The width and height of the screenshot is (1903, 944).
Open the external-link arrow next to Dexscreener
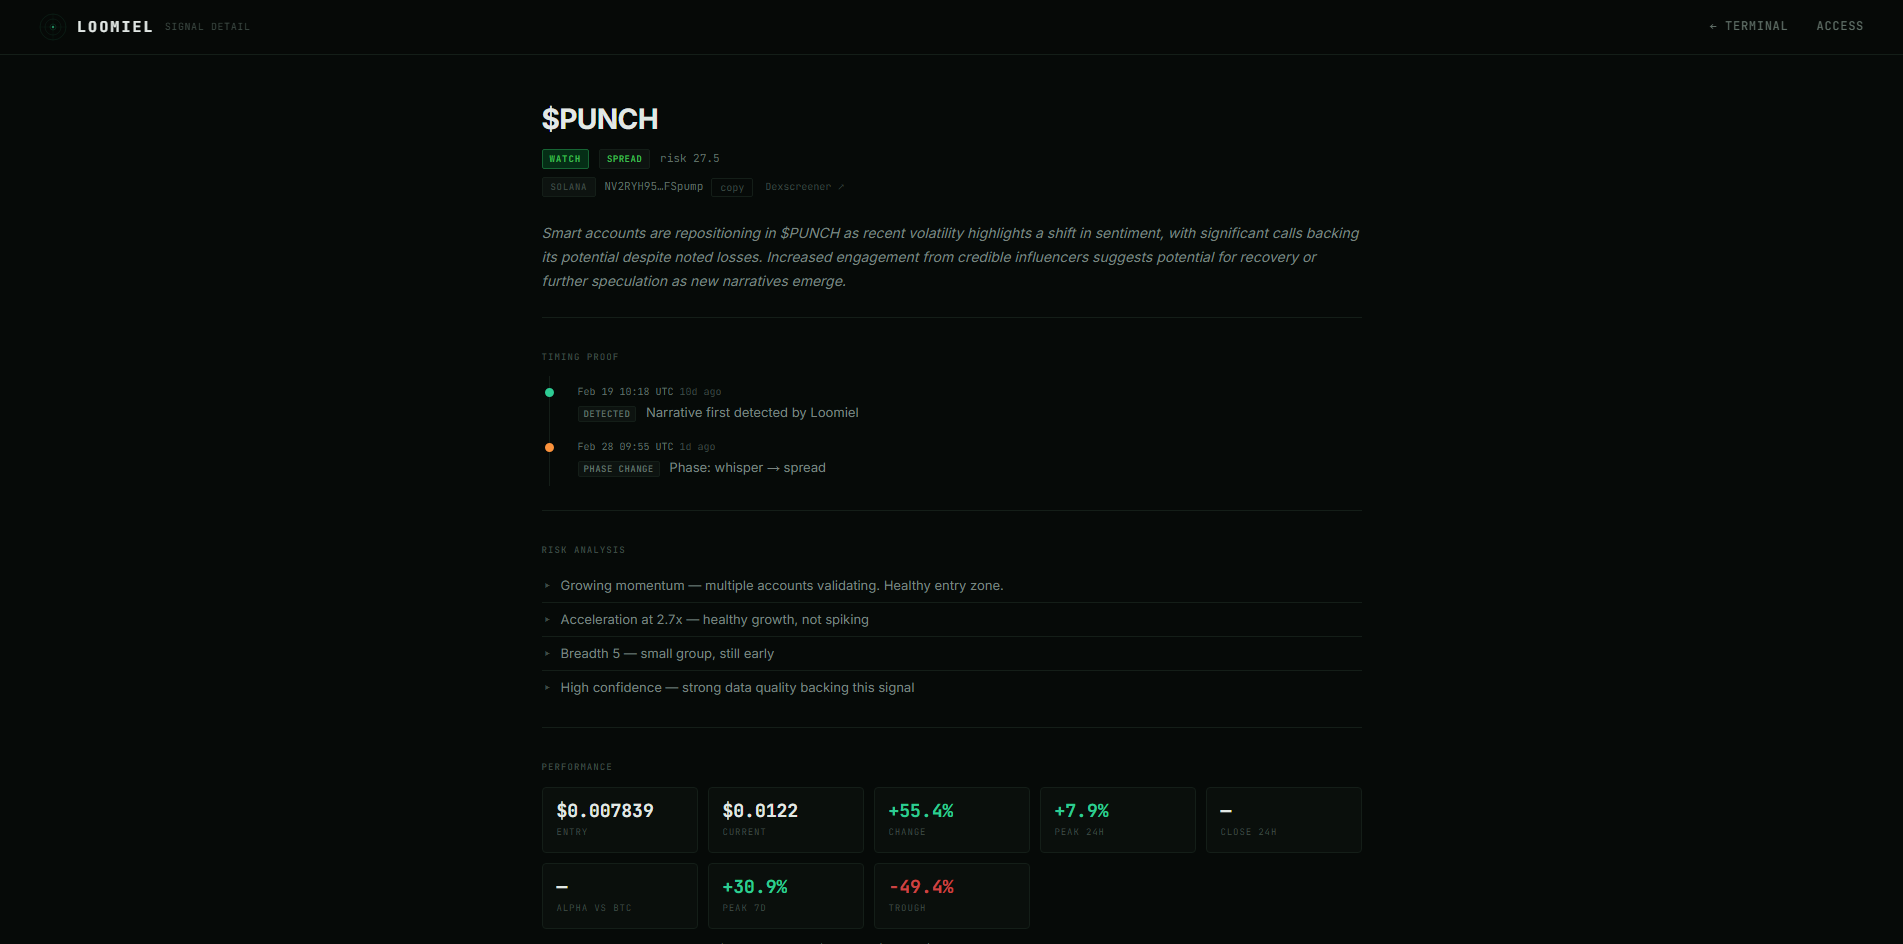(x=841, y=186)
